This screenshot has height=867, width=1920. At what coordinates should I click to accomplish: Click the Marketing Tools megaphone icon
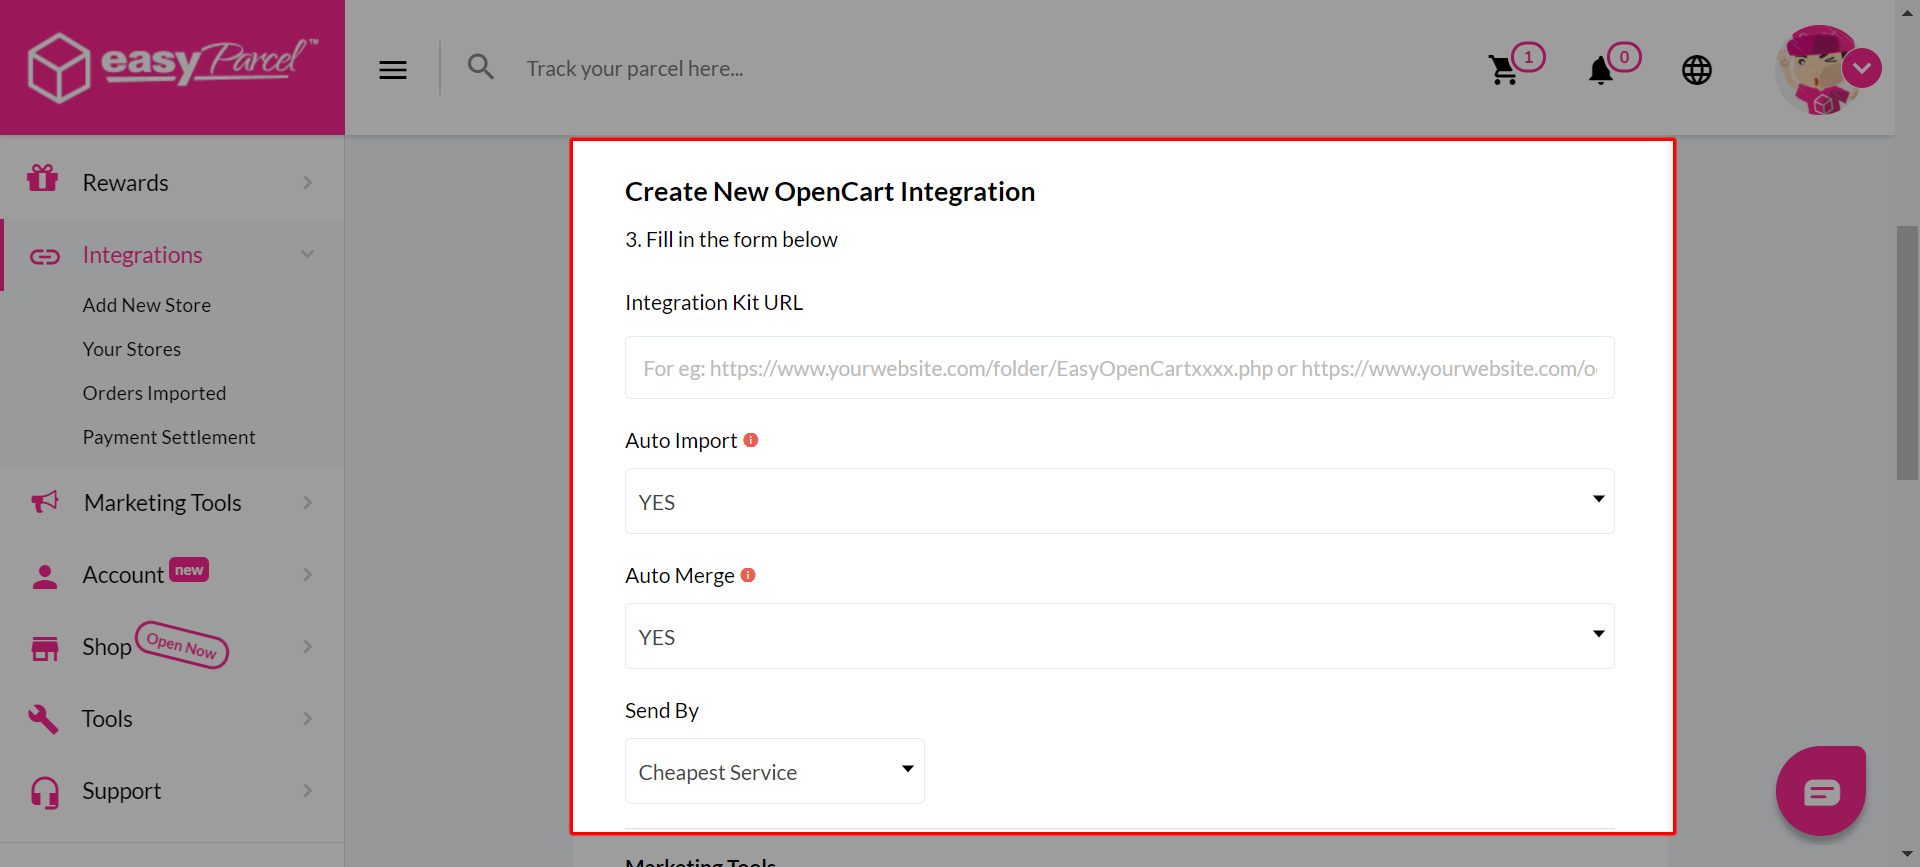click(x=45, y=502)
